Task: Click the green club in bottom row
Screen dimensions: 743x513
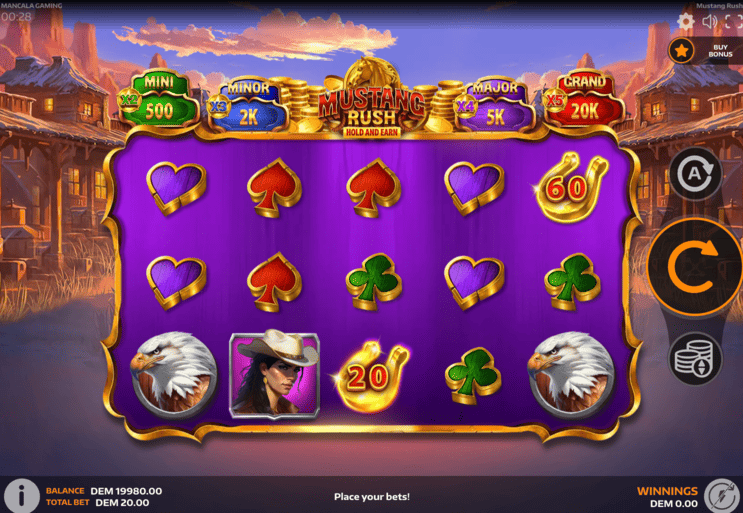Action: pos(473,376)
